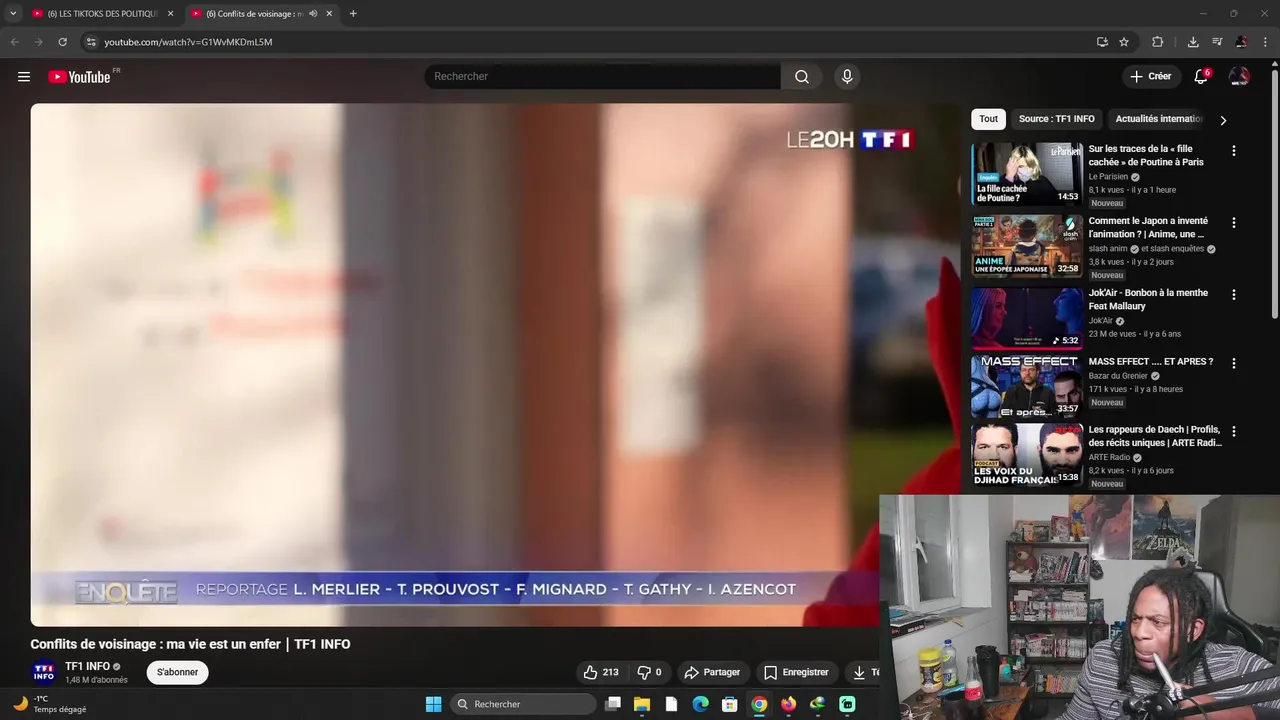
Task: Open Chrome profile avatar in toolbar
Action: click(x=1241, y=42)
